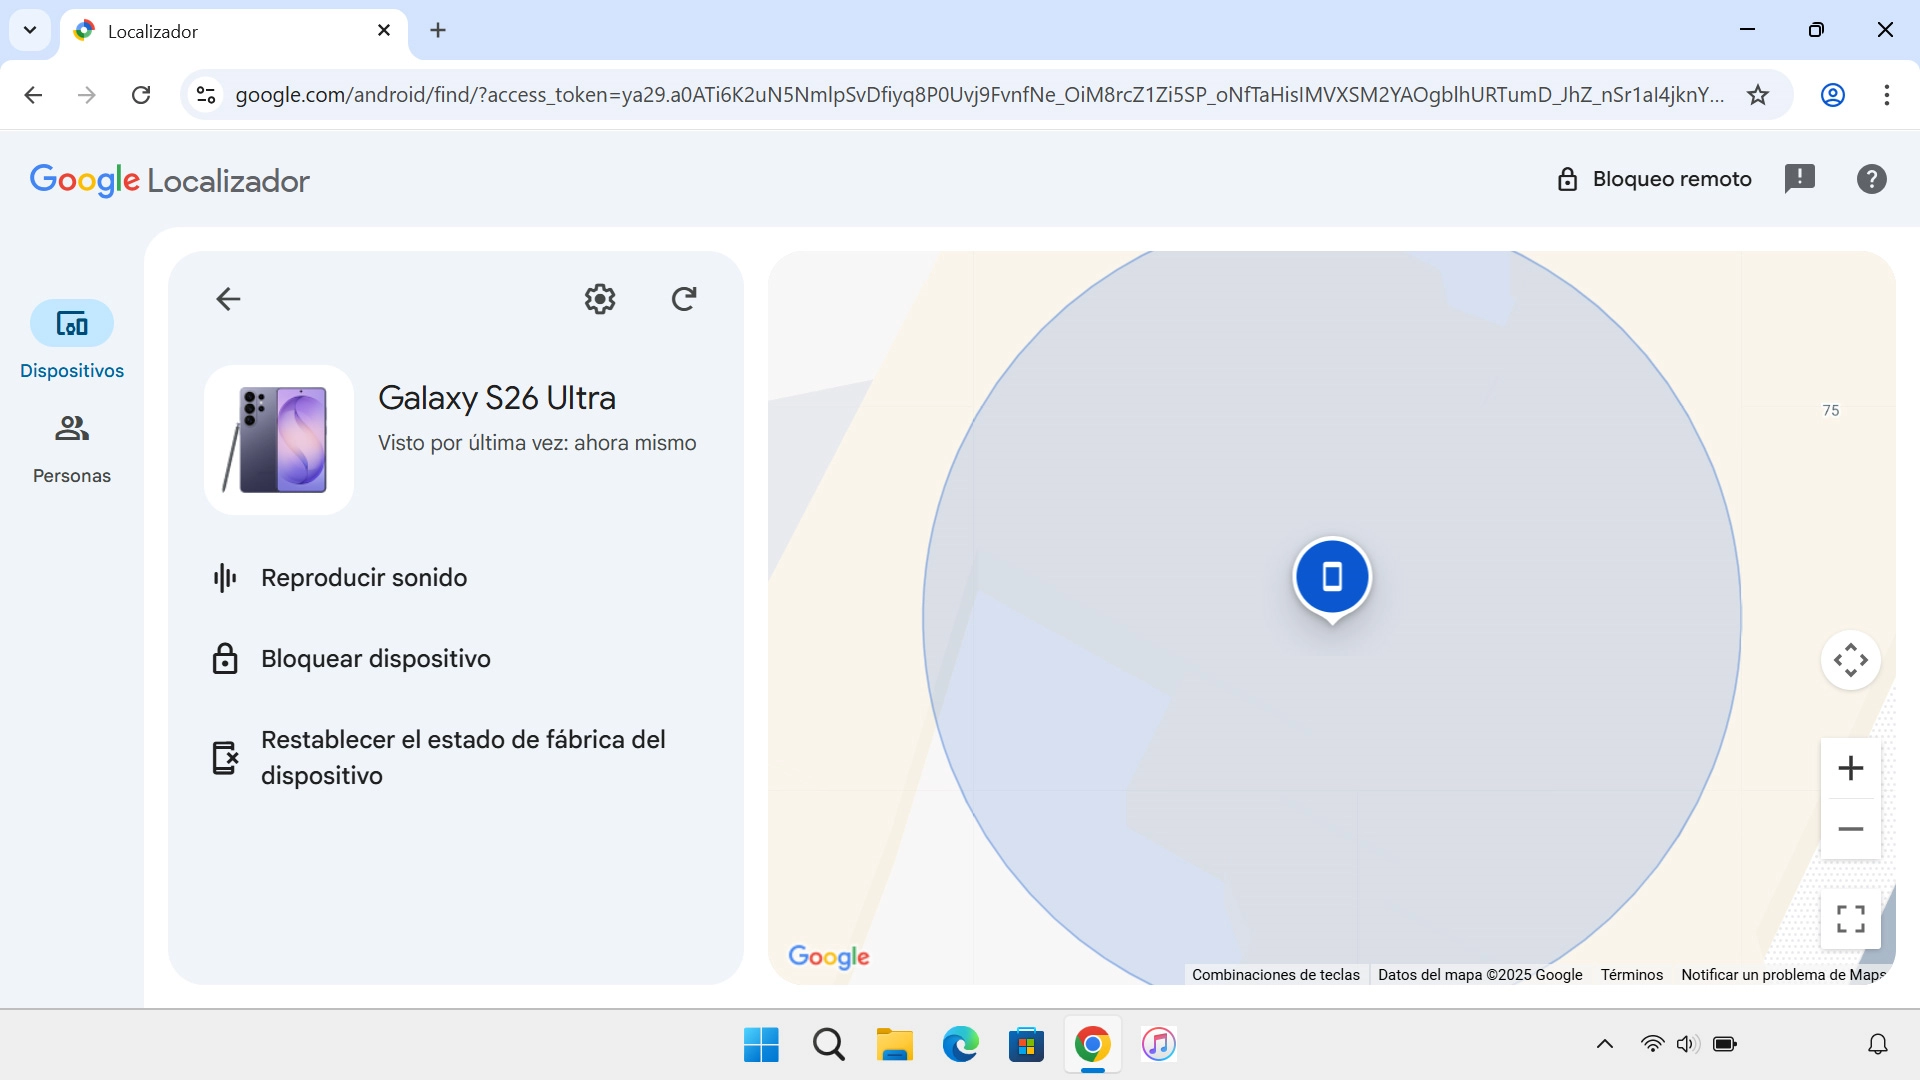This screenshot has width=1920, height=1080.
Task: Send feedback via the report icon
Action: 1799,178
